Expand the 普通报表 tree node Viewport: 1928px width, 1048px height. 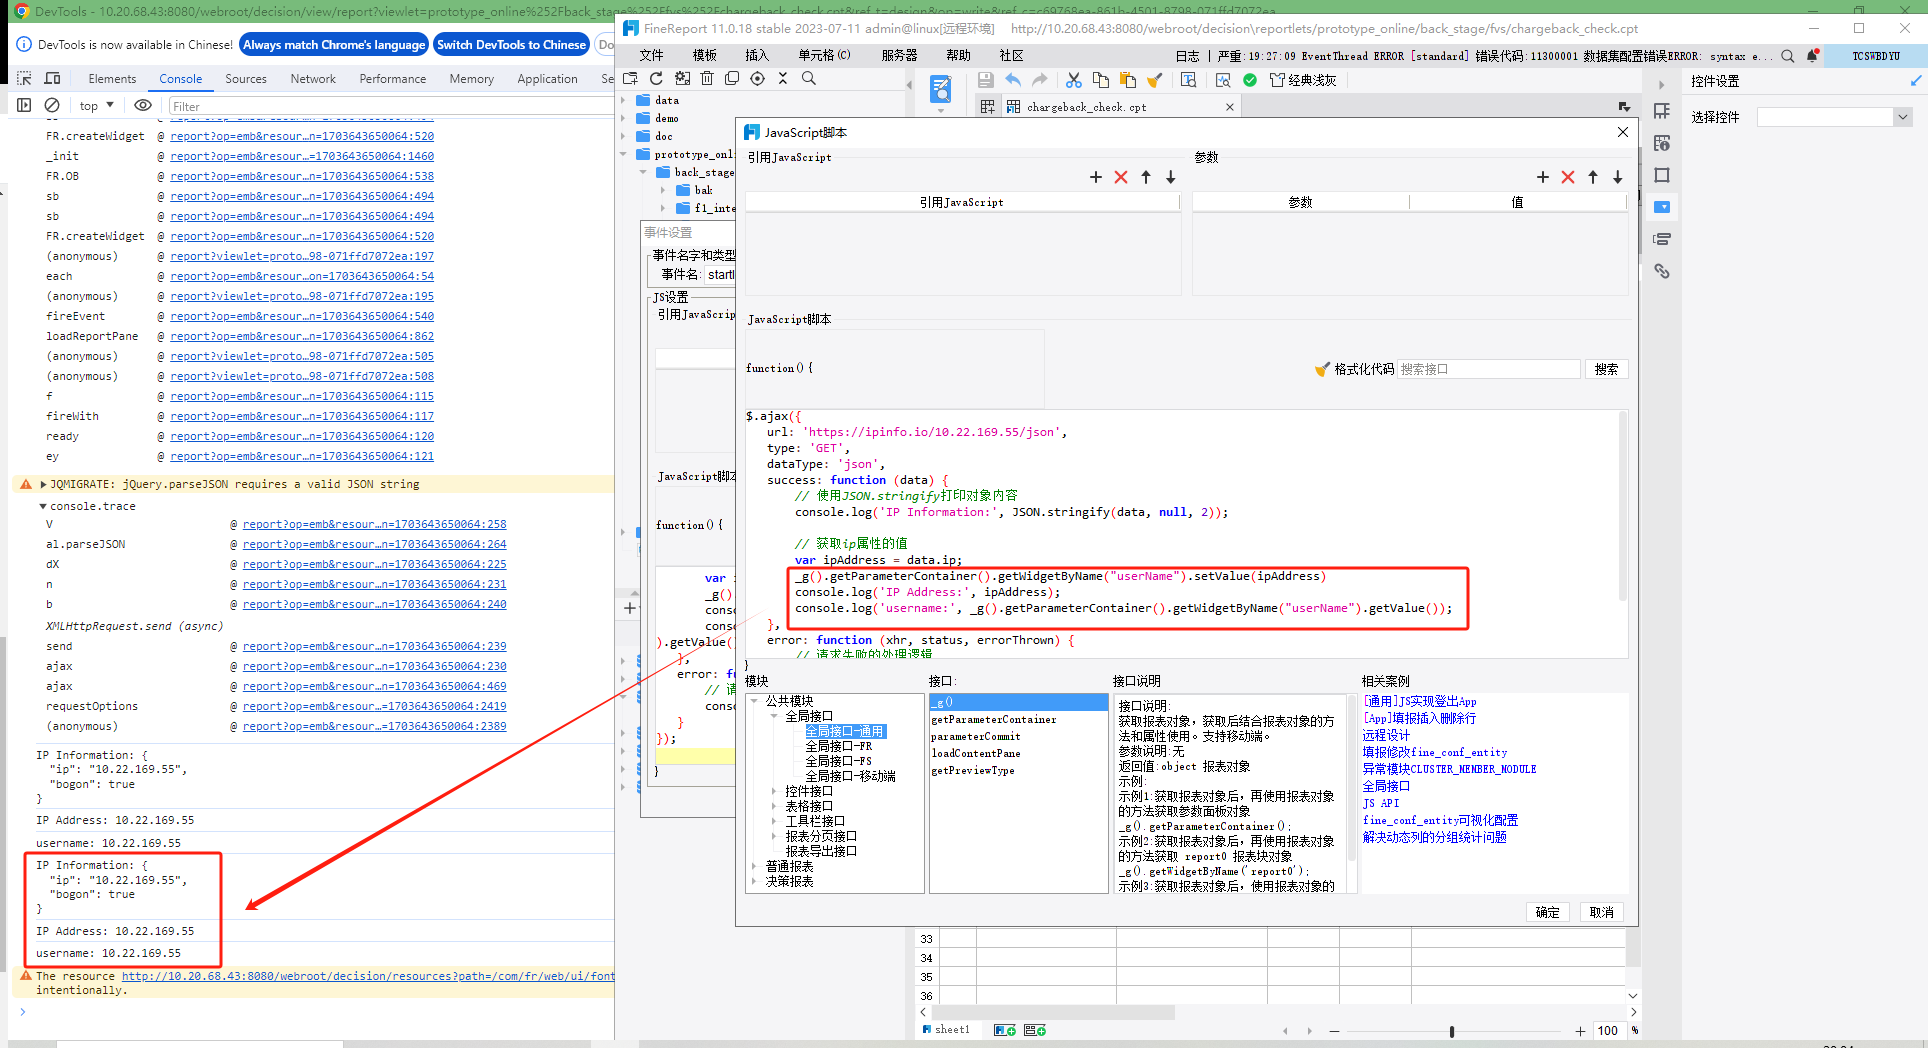tap(754, 866)
